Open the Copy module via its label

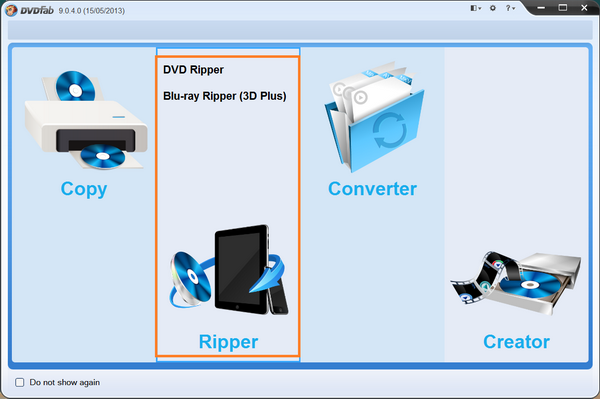tap(84, 189)
